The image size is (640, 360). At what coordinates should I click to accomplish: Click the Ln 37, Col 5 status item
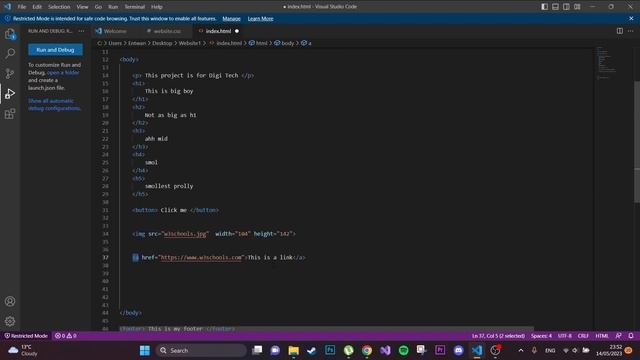tap(498, 336)
